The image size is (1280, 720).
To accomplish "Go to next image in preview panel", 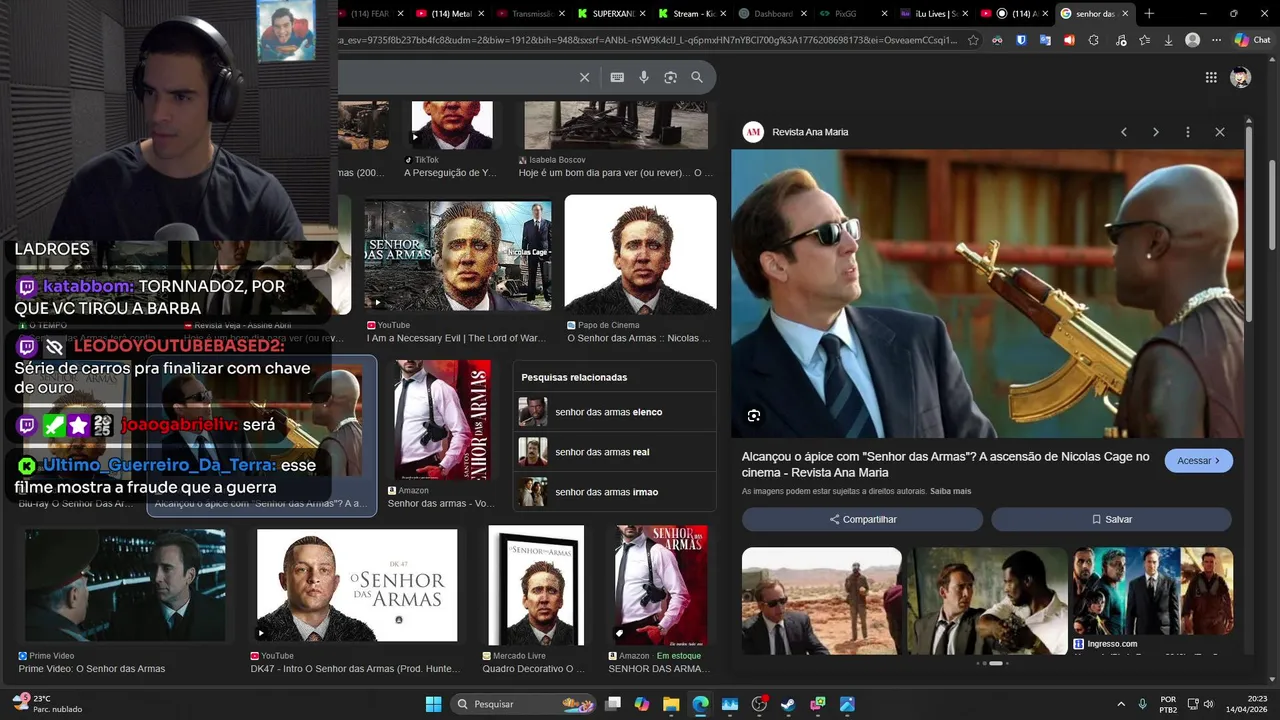I will pos(1156,132).
